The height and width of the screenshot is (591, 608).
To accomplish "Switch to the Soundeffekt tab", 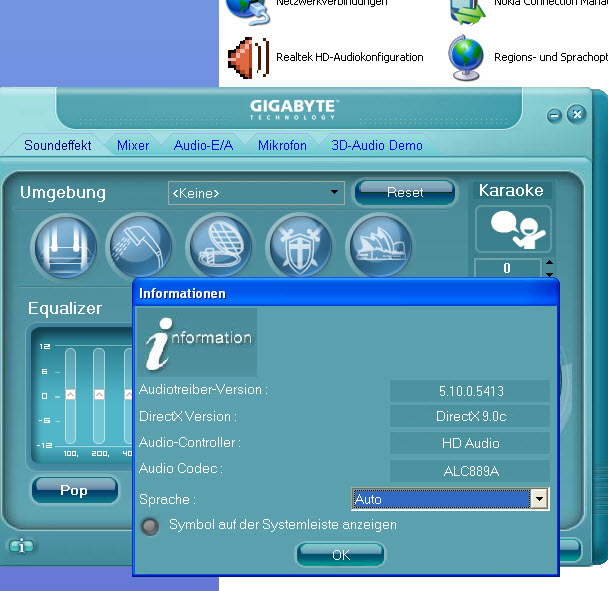I will click(58, 145).
